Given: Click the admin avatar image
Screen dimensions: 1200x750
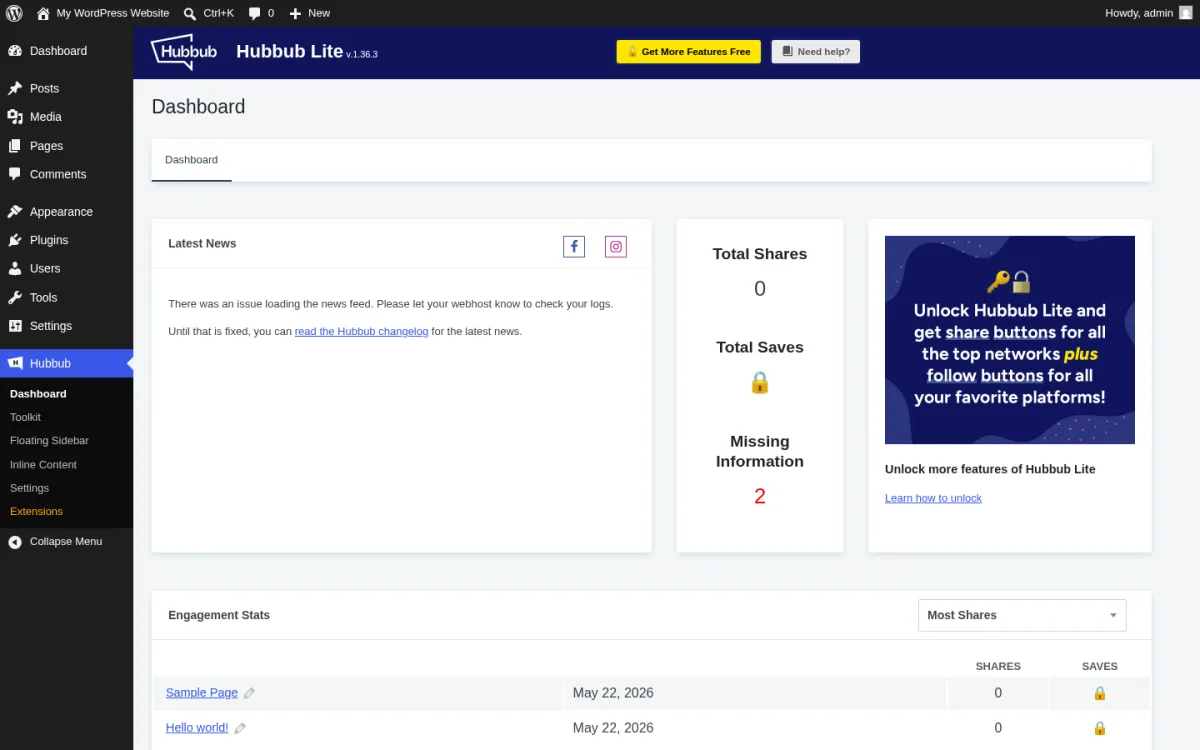Looking at the screenshot, I should point(1186,13).
